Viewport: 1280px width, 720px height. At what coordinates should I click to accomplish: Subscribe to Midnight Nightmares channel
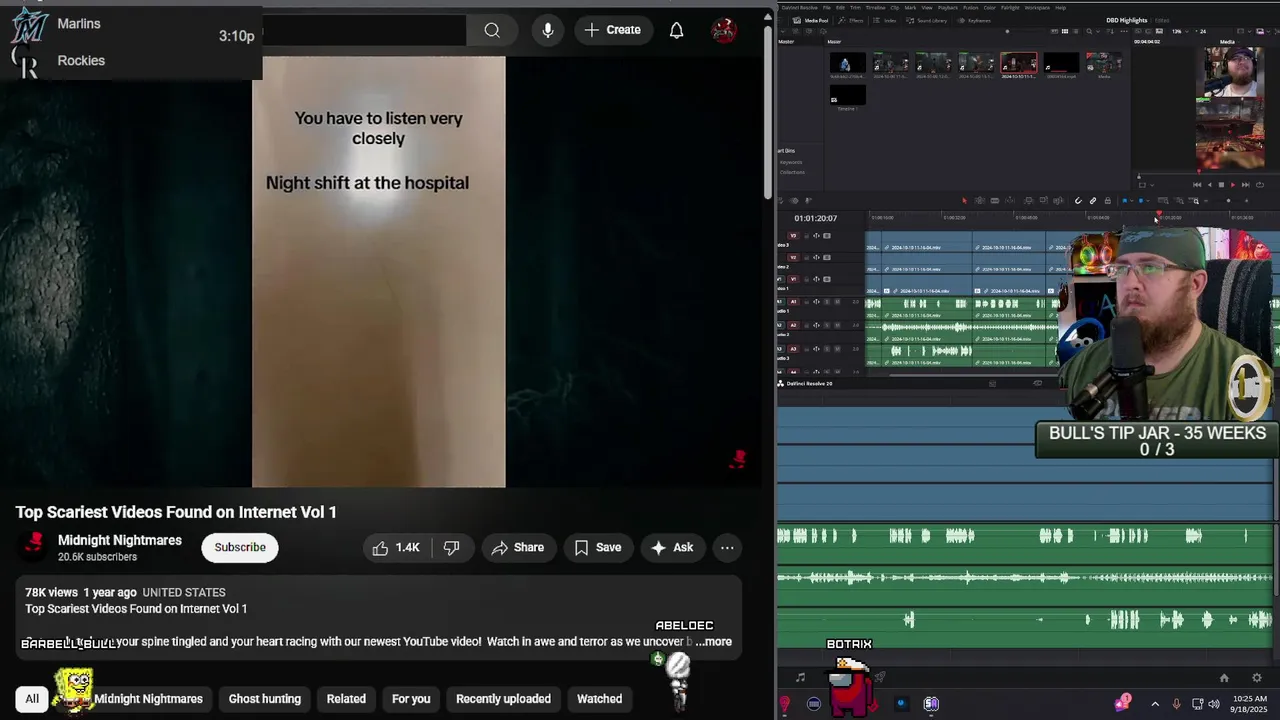click(x=240, y=547)
